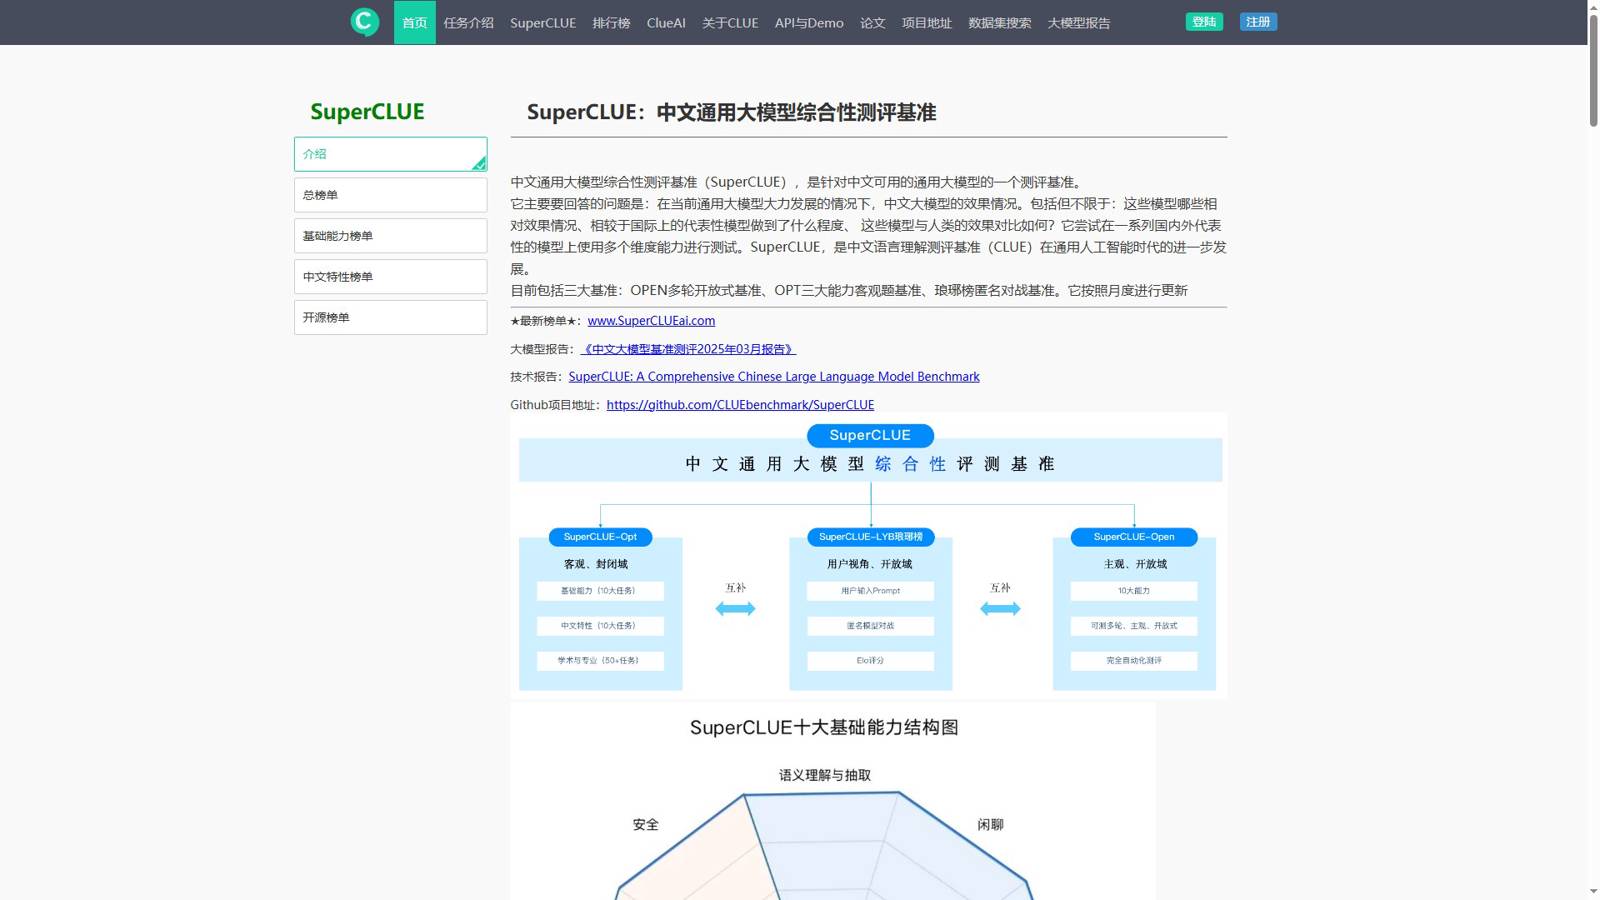Click the scrollbar down arrow
This screenshot has width=1600, height=900.
[x=1593, y=892]
